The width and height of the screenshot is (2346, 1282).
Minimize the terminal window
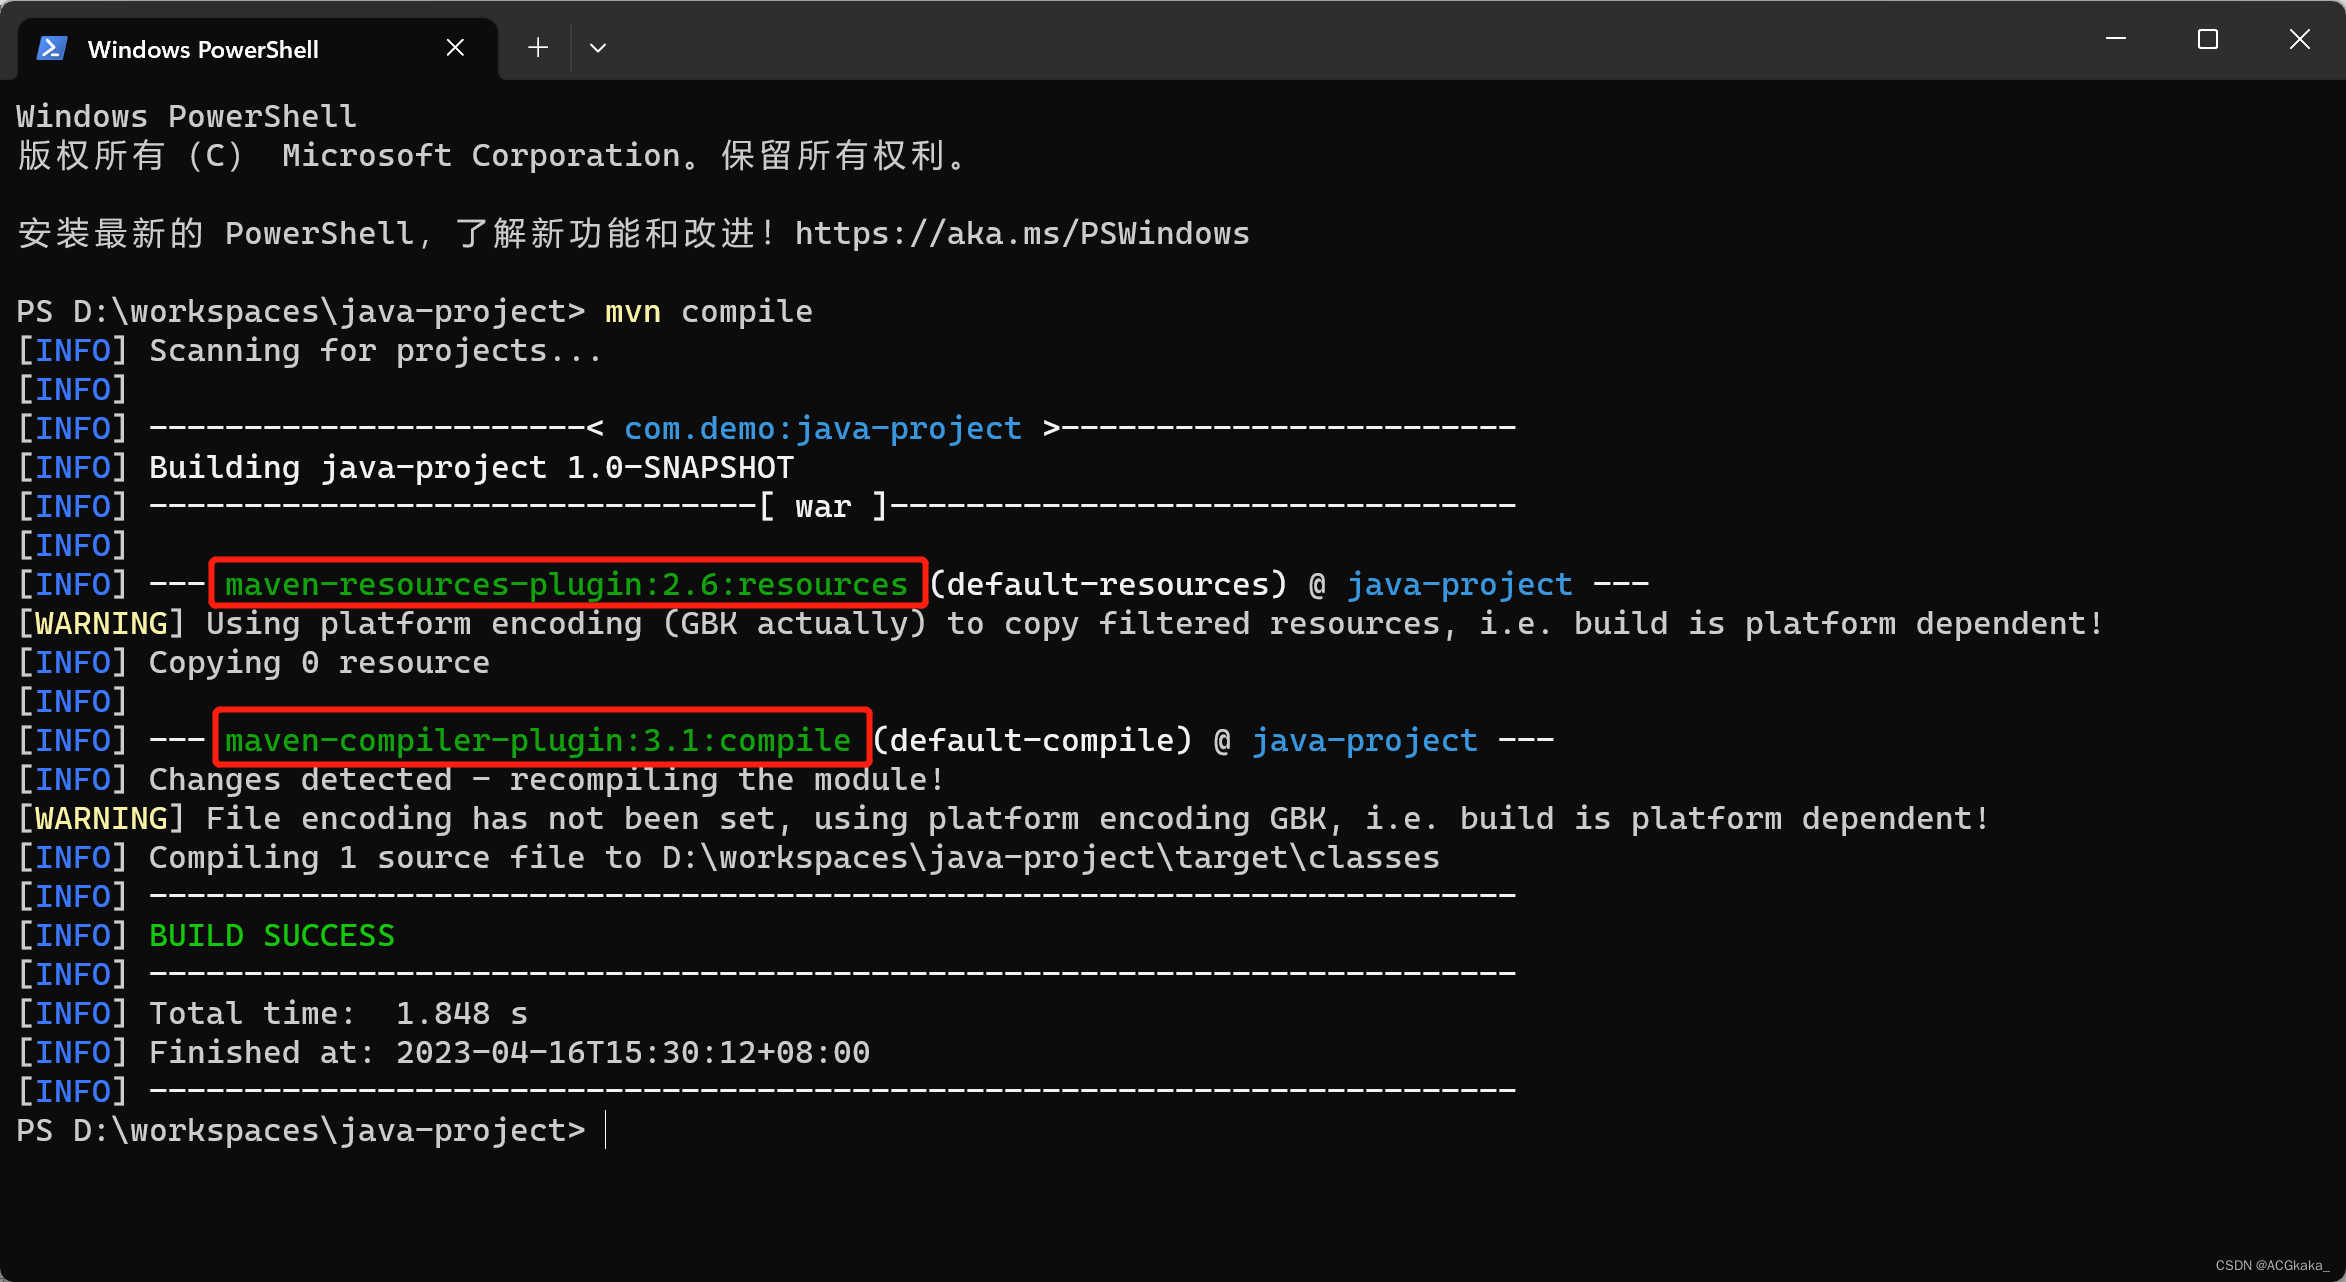tap(2116, 39)
